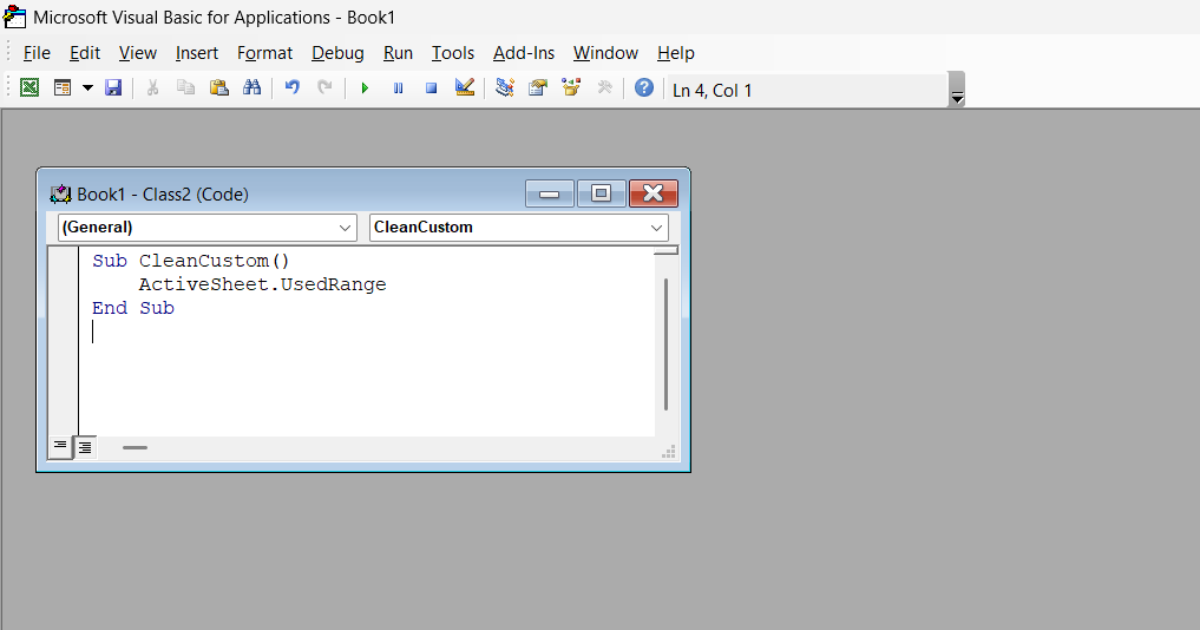Viewport: 1200px width, 630px height.
Task: Open the Project Explorer icon
Action: pos(505,88)
